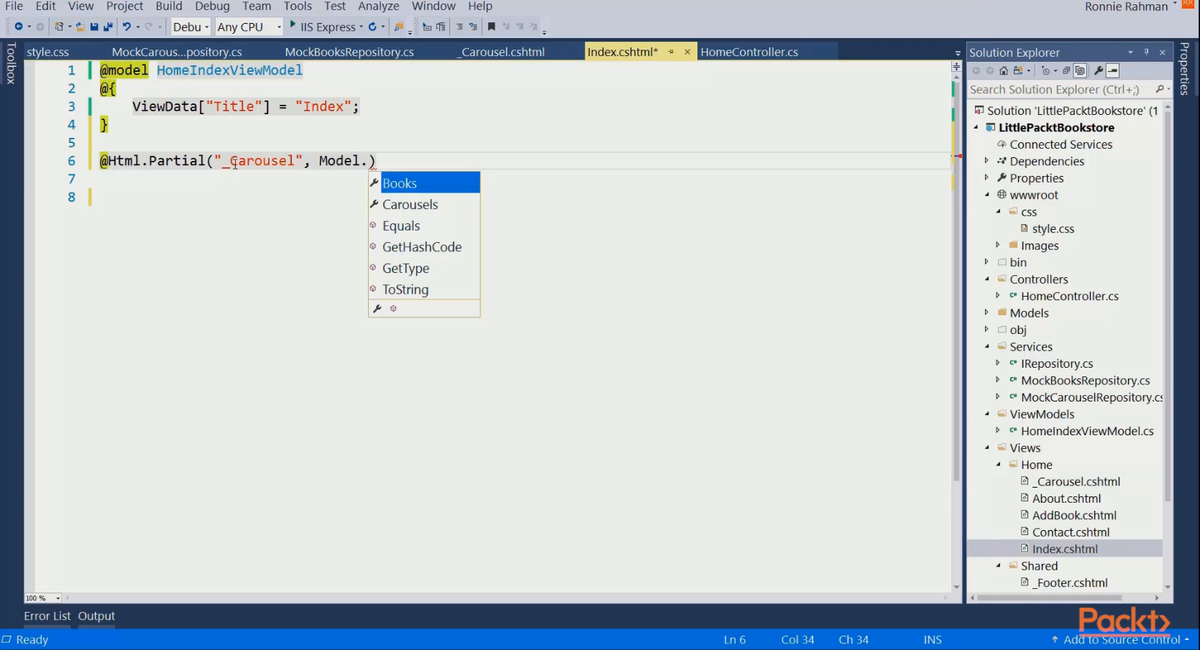Open the Tools menu
1200x650 pixels.
298,6
